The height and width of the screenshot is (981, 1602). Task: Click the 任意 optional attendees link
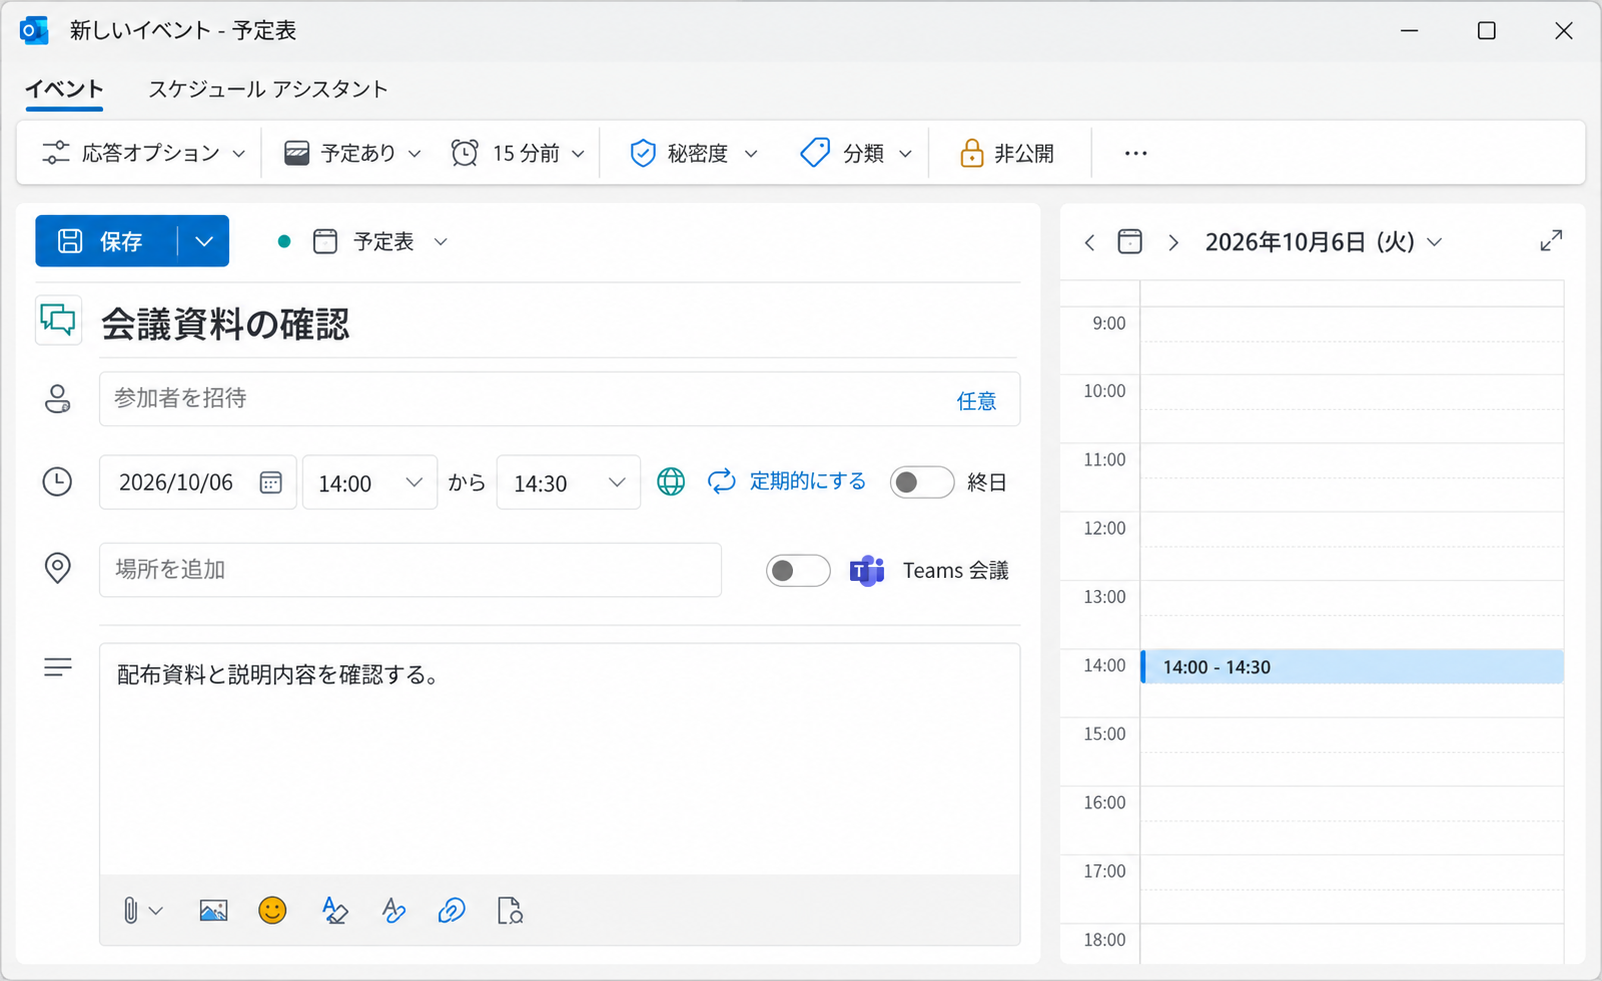coord(976,401)
